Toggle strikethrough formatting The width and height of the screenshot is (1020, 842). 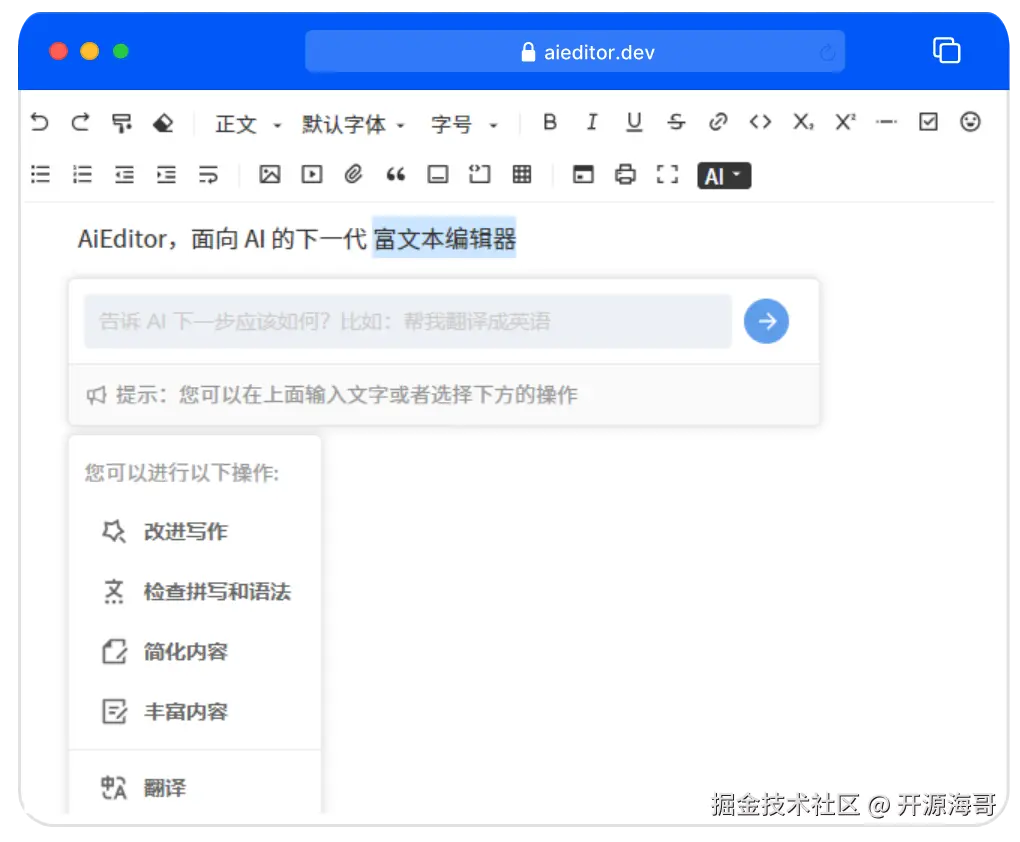(676, 122)
